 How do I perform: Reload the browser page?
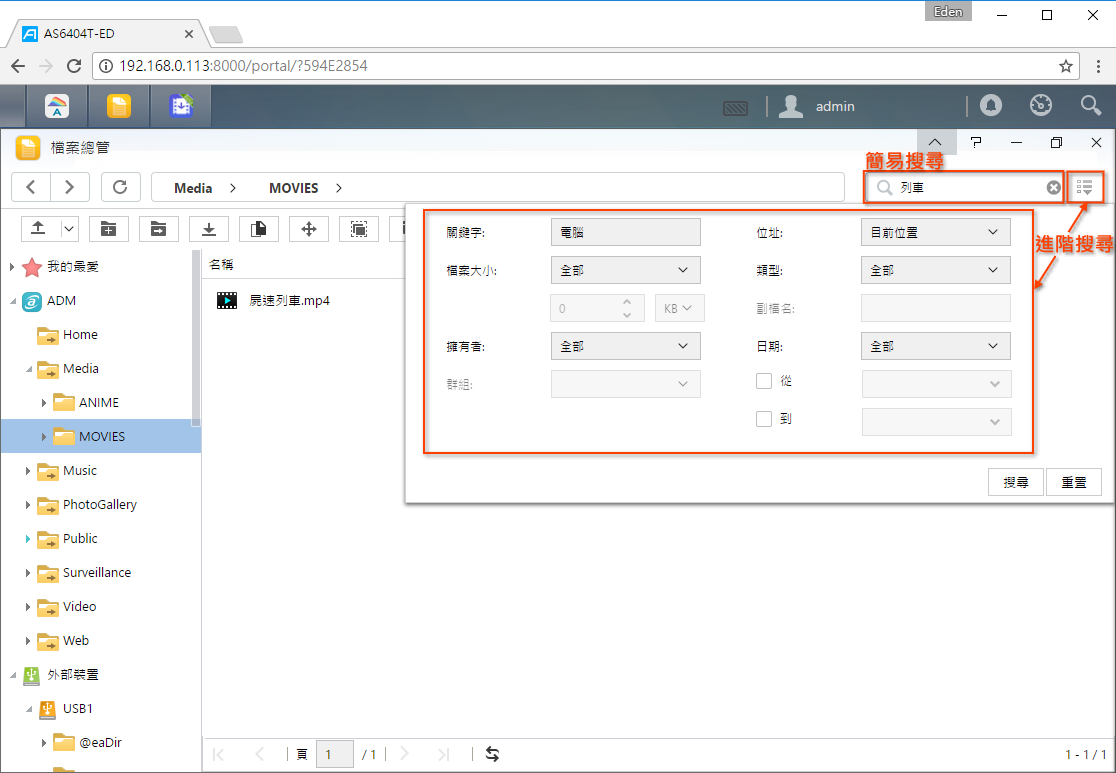pos(73,66)
